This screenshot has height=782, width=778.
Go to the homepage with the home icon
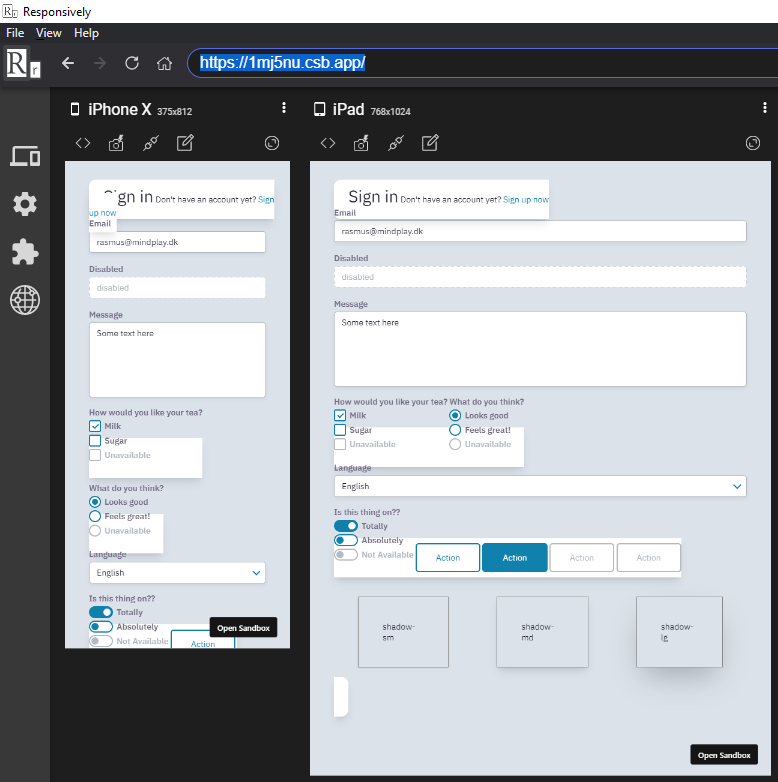[x=164, y=63]
